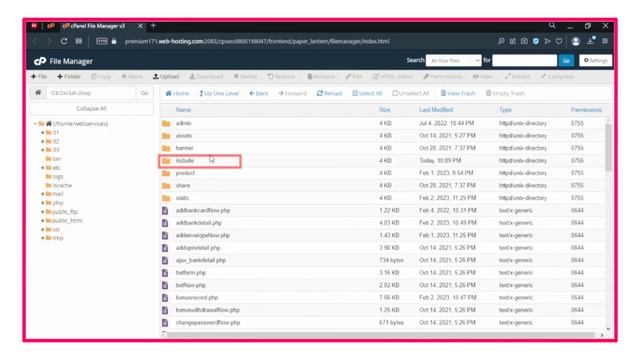
Task: Click Permissions in the toolbar
Action: (442, 76)
